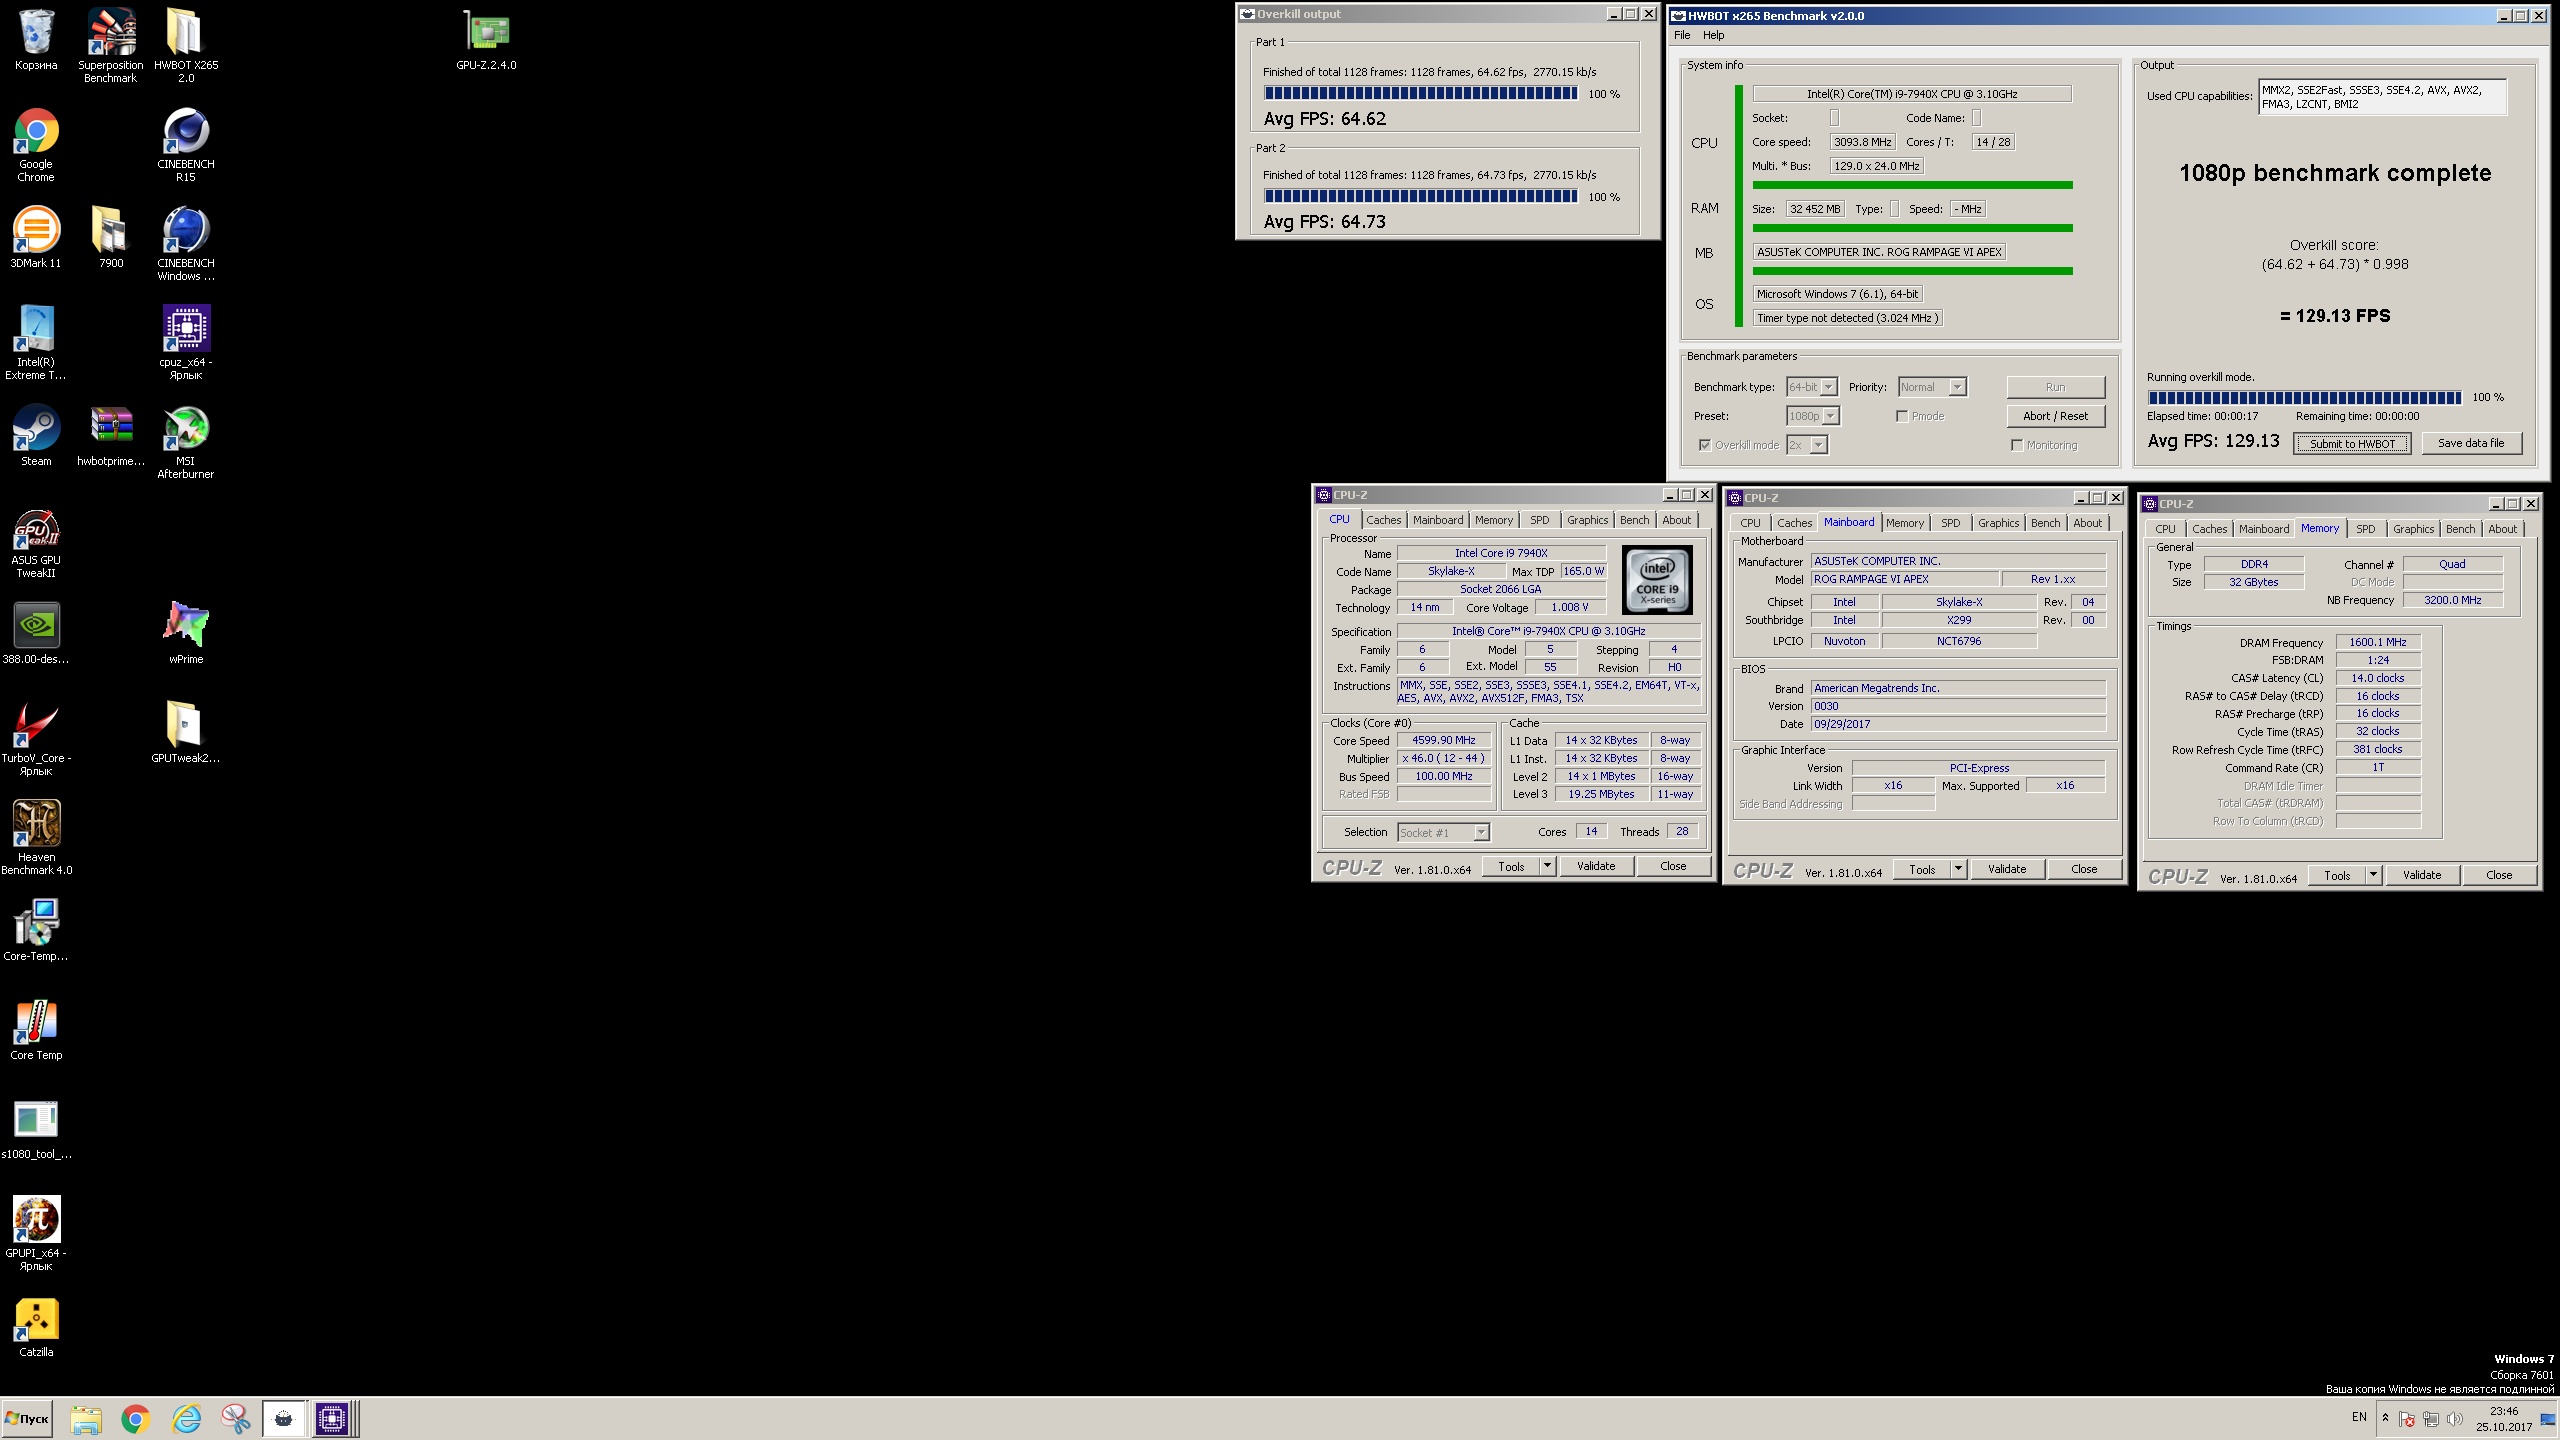The image size is (2560, 1440).
Task: Click Validate in the CPU-Z CPU window
Action: click(1596, 866)
